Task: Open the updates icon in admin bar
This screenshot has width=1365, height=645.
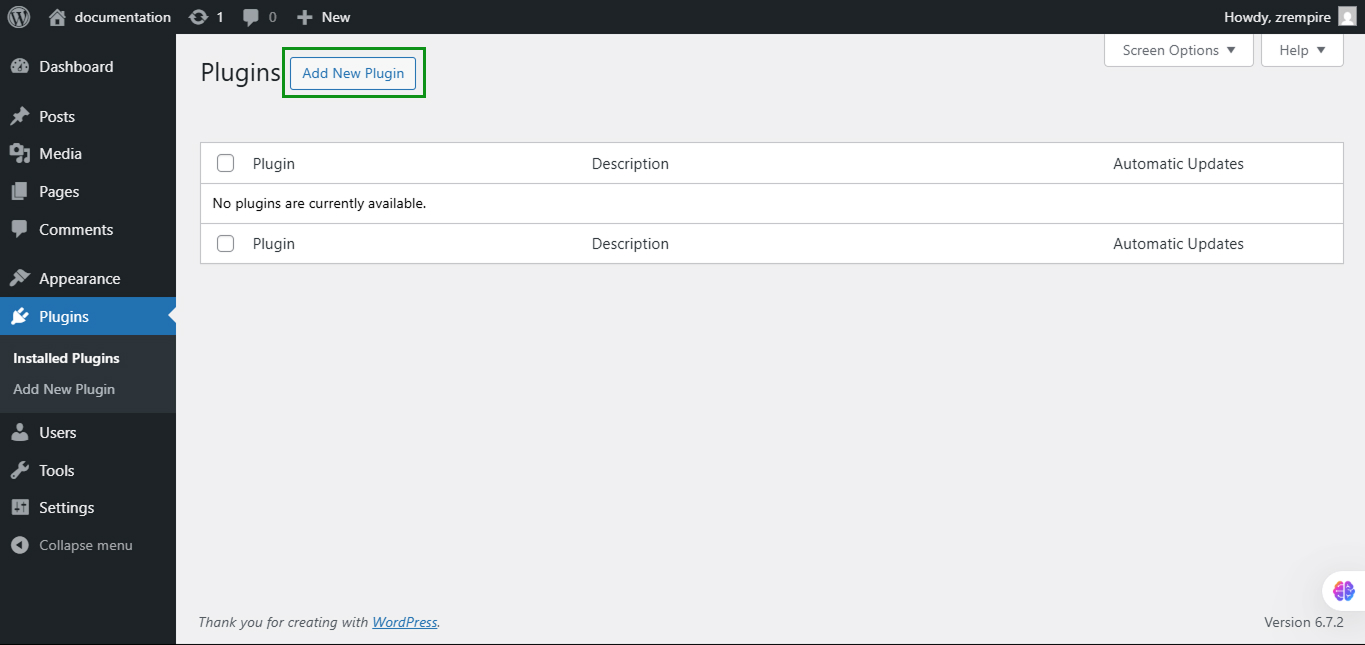Action: (x=199, y=17)
